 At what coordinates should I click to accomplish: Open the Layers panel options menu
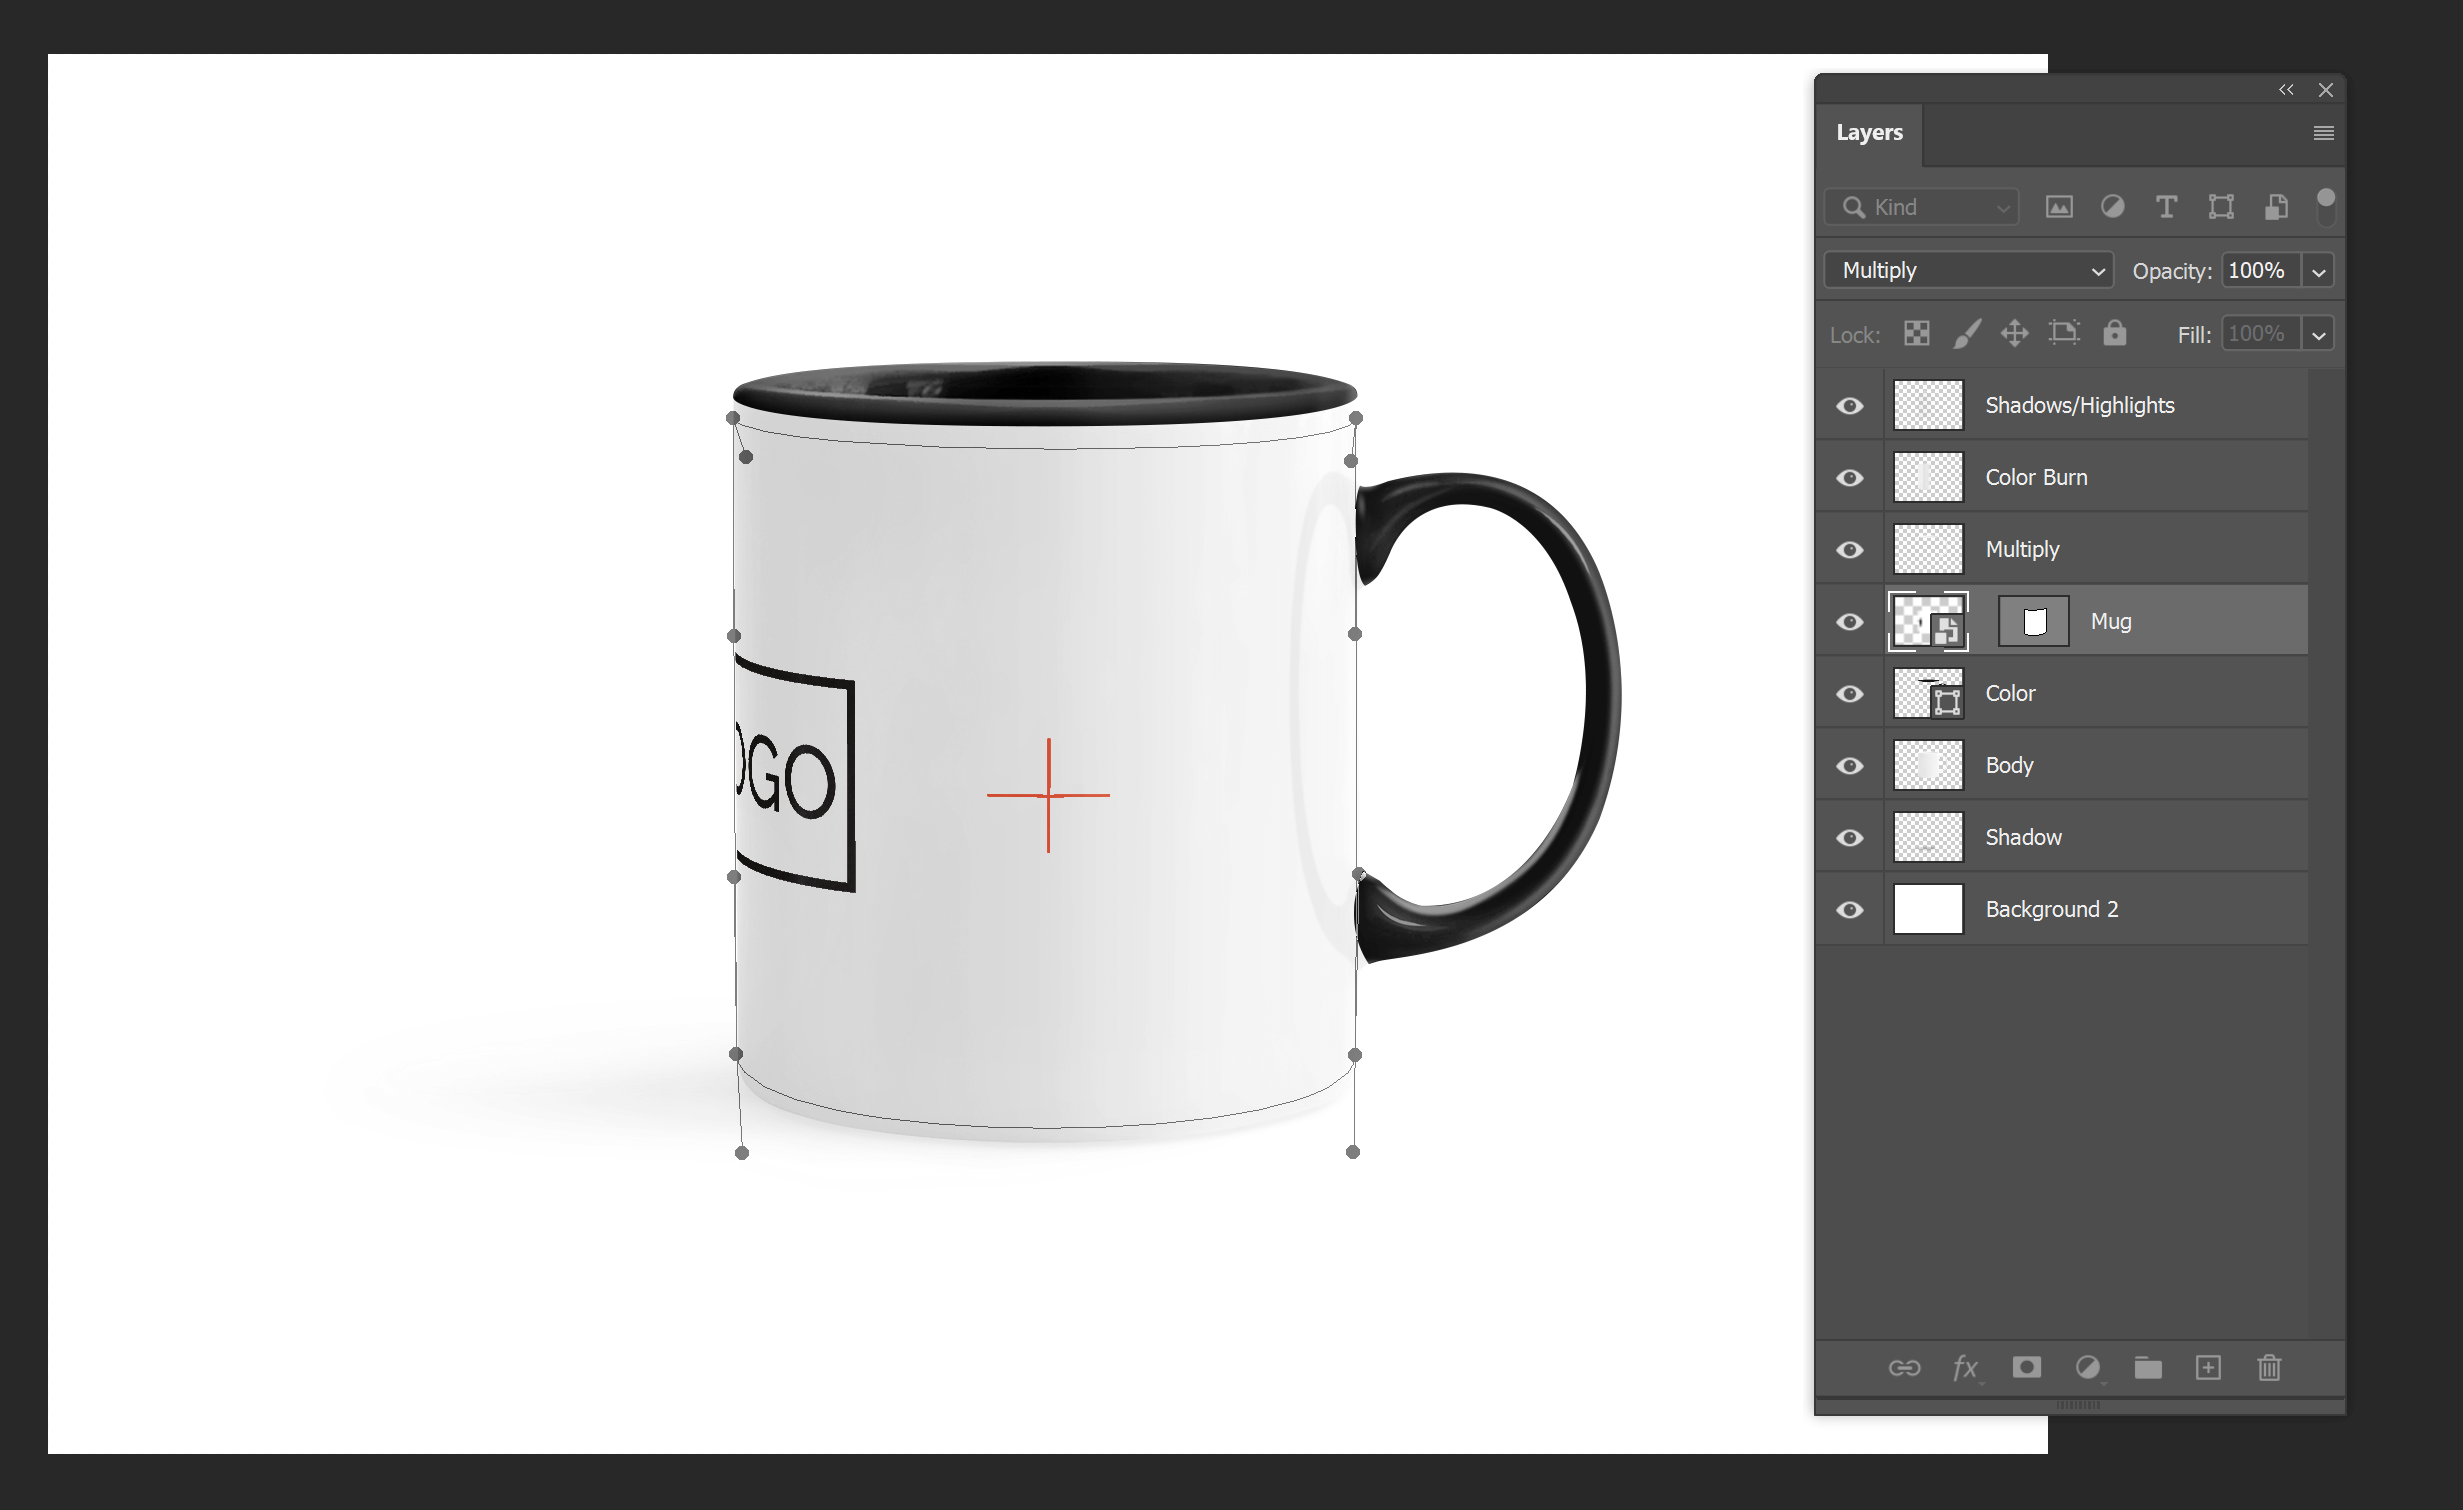point(2324,134)
